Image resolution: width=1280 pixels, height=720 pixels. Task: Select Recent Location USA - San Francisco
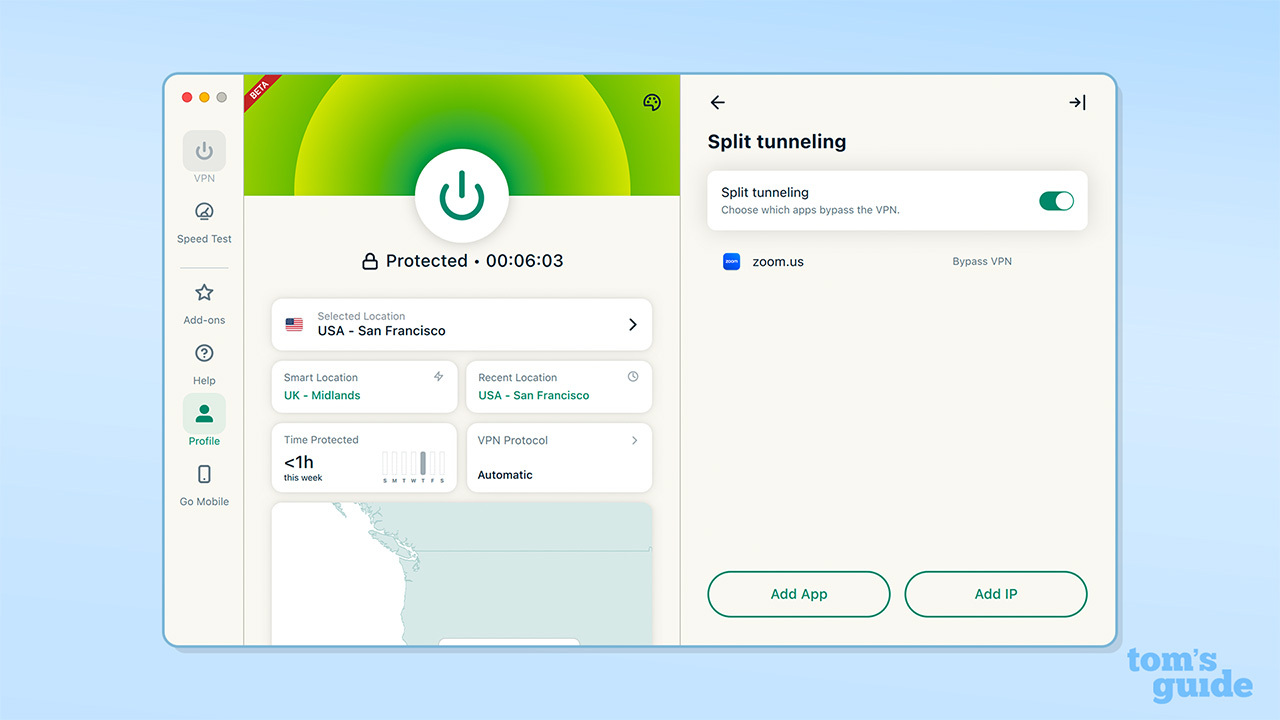[x=558, y=387]
